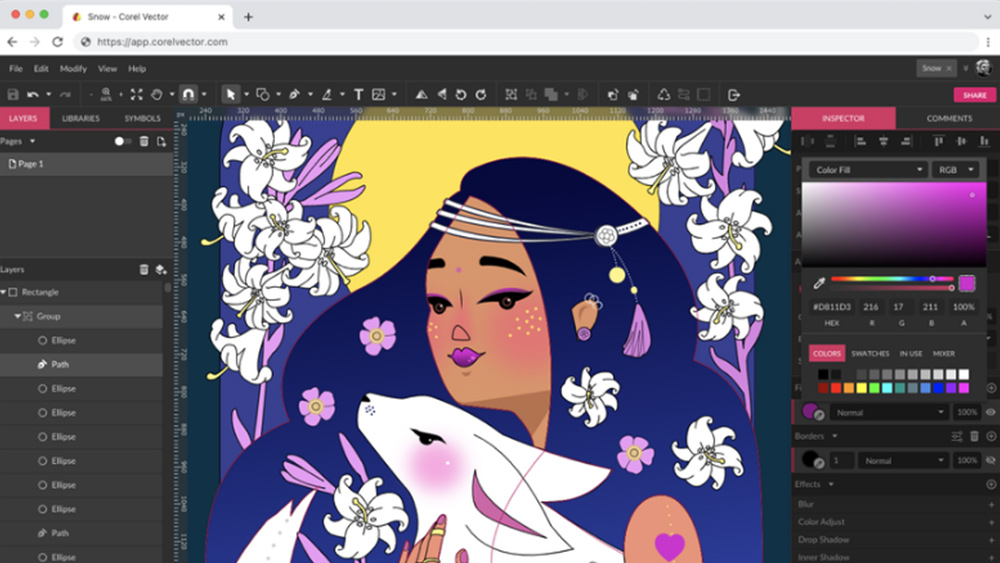Click the browser address bar
This screenshot has width=1000, height=563.
click(x=526, y=41)
